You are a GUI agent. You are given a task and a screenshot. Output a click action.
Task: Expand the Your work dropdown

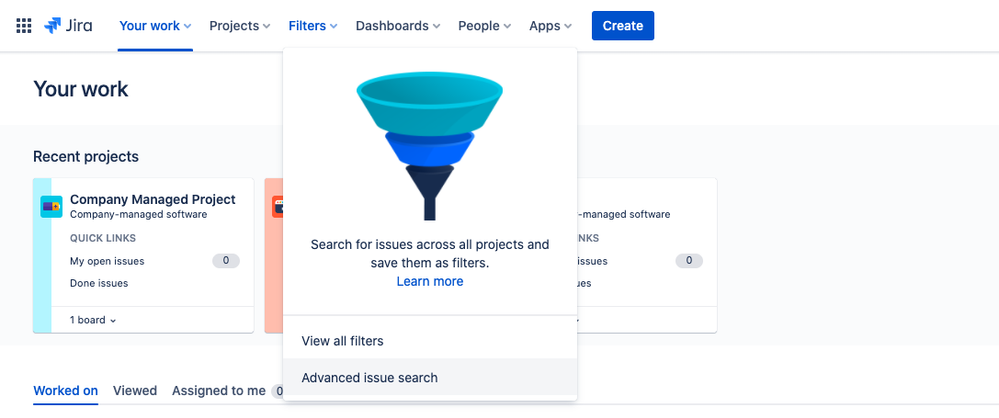[155, 25]
